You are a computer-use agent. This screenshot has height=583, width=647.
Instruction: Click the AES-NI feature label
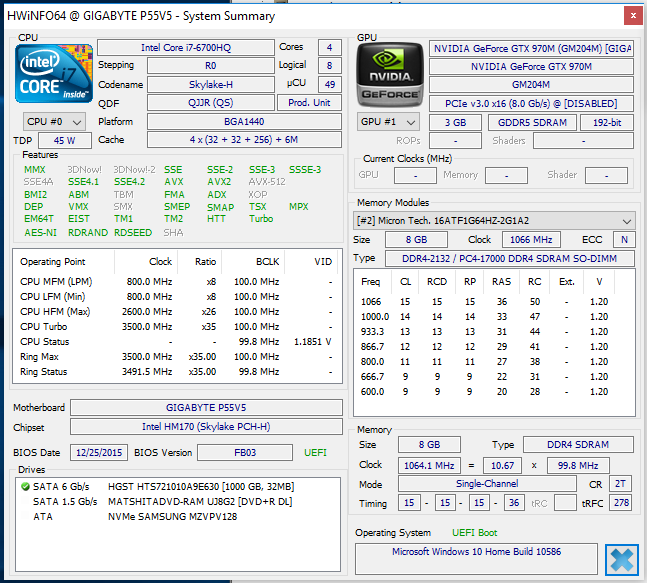click(x=40, y=233)
